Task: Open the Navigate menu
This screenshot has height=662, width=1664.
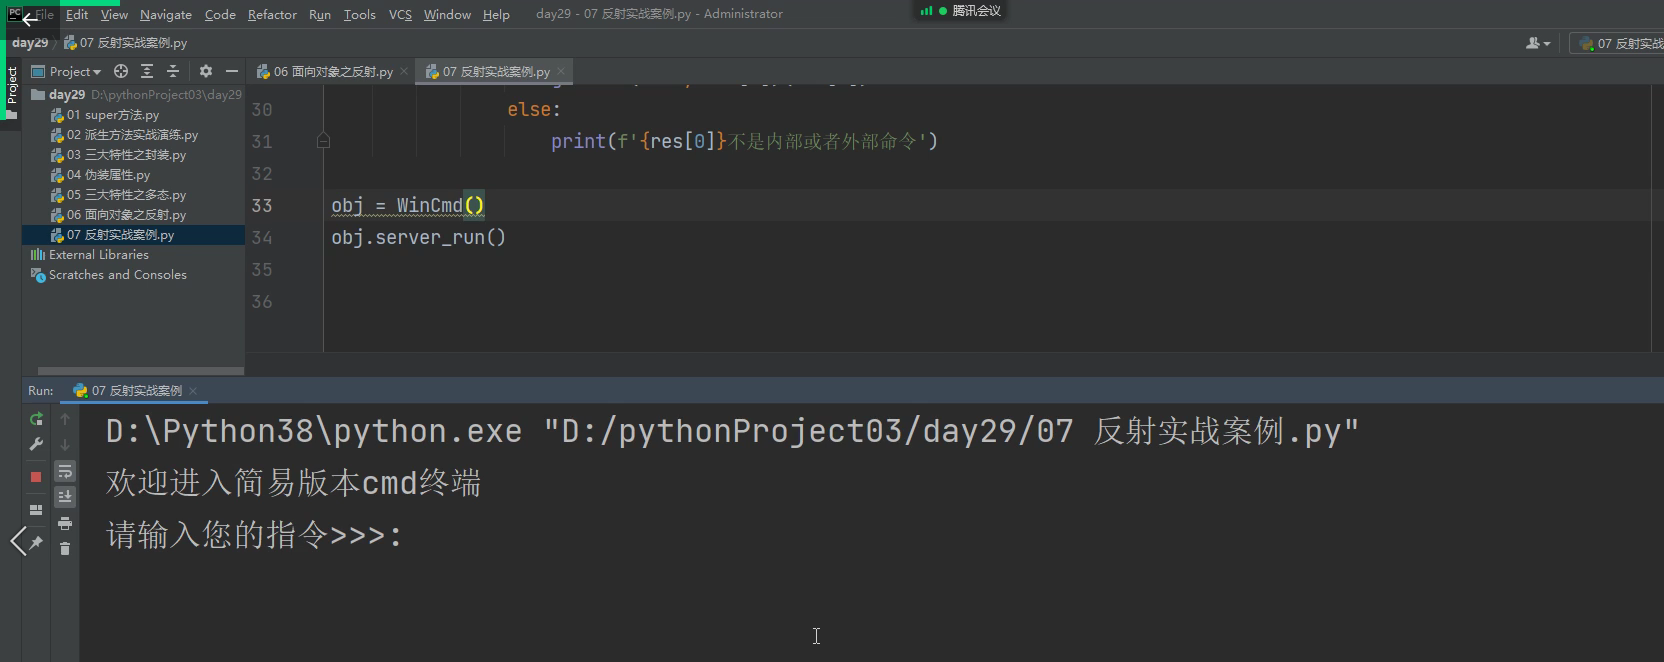Action: point(166,14)
